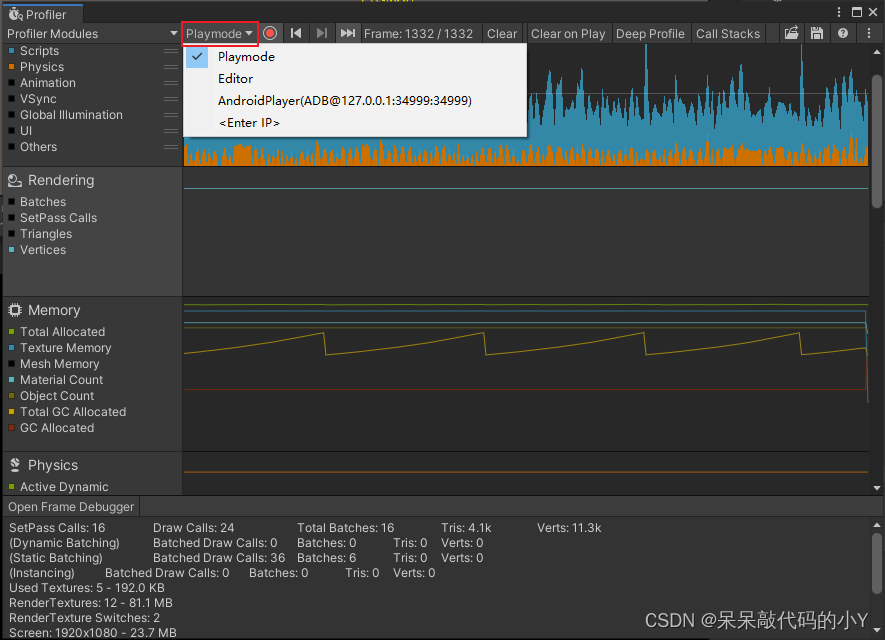Toggle VSync series color box
Image resolution: width=885 pixels, height=640 pixels.
pos(11,99)
